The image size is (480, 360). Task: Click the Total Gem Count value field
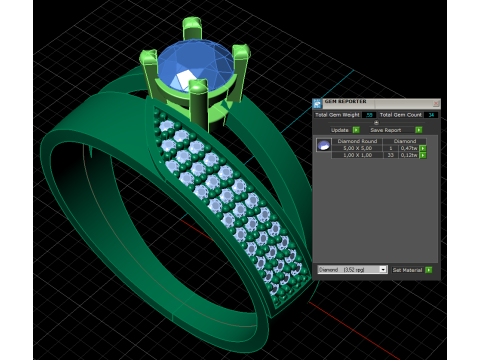(431, 115)
